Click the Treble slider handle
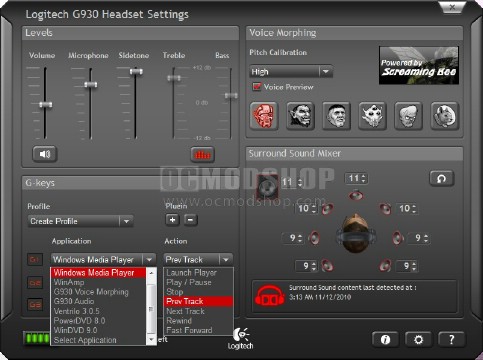Image resolution: width=483 pixels, height=360 pixels. click(x=174, y=78)
